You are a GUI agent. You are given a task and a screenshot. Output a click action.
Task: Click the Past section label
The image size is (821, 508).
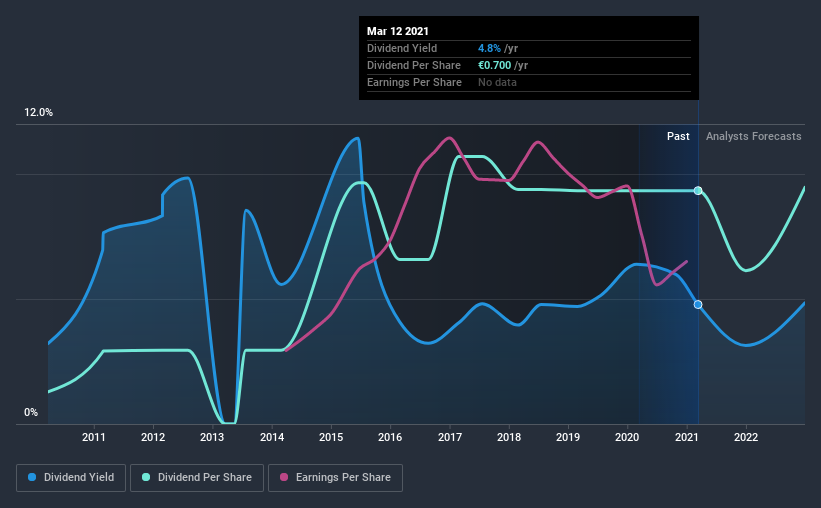(x=678, y=136)
